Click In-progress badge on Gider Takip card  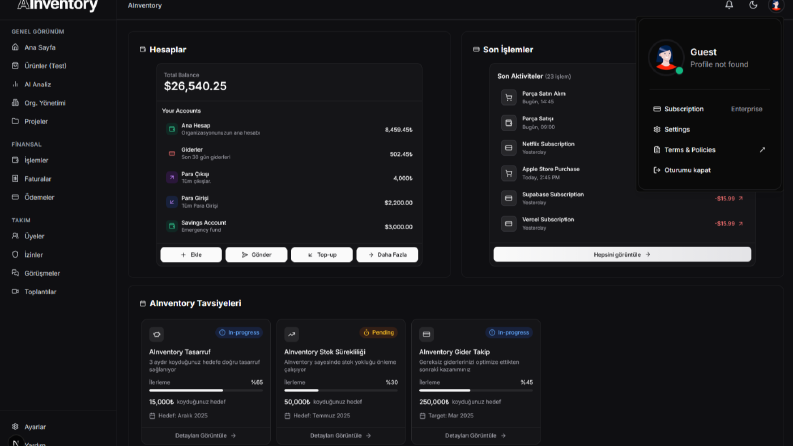pos(509,333)
